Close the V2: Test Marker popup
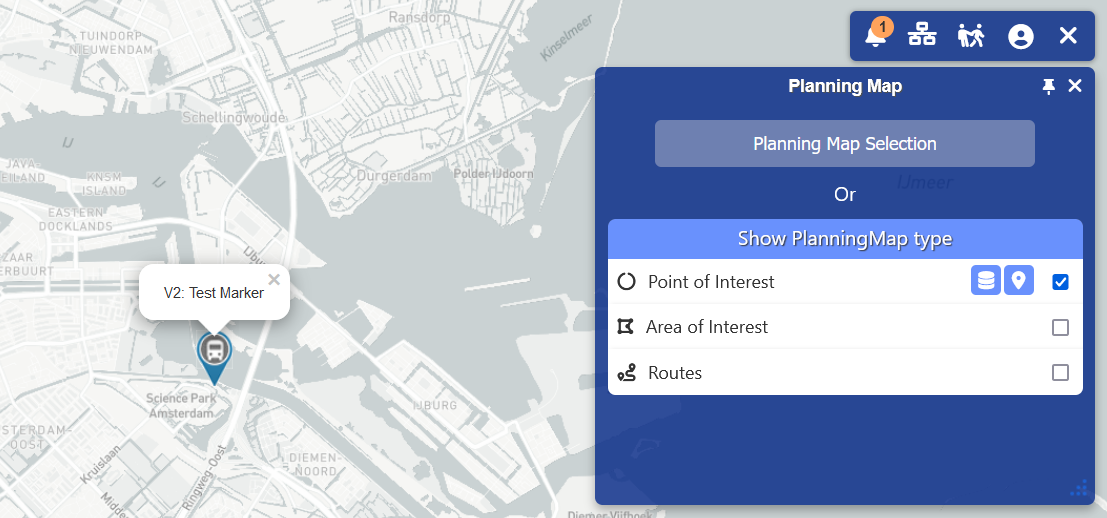The image size is (1107, 518). point(274,280)
